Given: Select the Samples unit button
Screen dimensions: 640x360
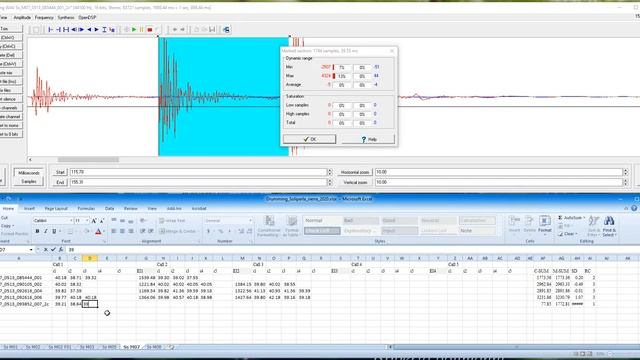Looking at the screenshot, I should 29,181.
